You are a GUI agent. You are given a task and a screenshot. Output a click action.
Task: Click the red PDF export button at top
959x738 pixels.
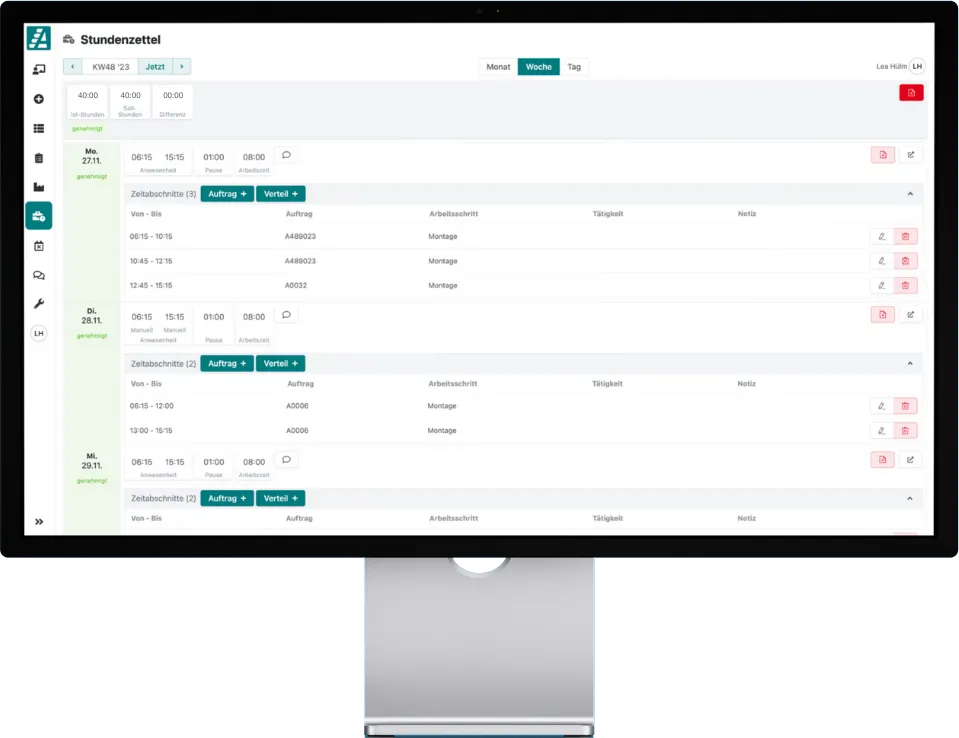pyautogui.click(x=911, y=93)
